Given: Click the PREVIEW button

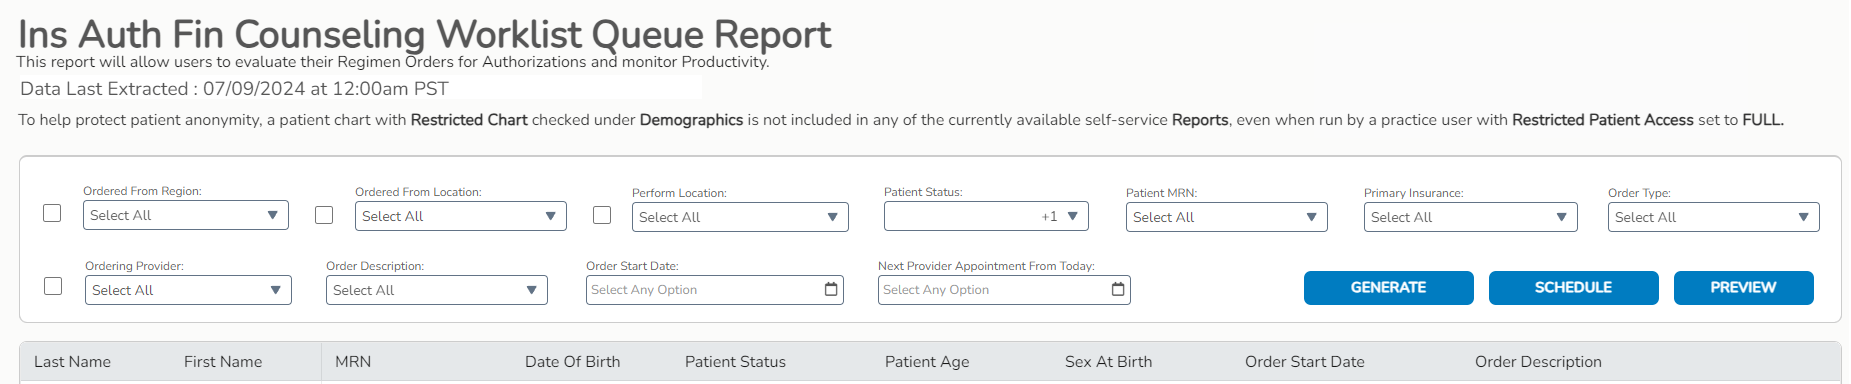Looking at the screenshot, I should 1743,287.
